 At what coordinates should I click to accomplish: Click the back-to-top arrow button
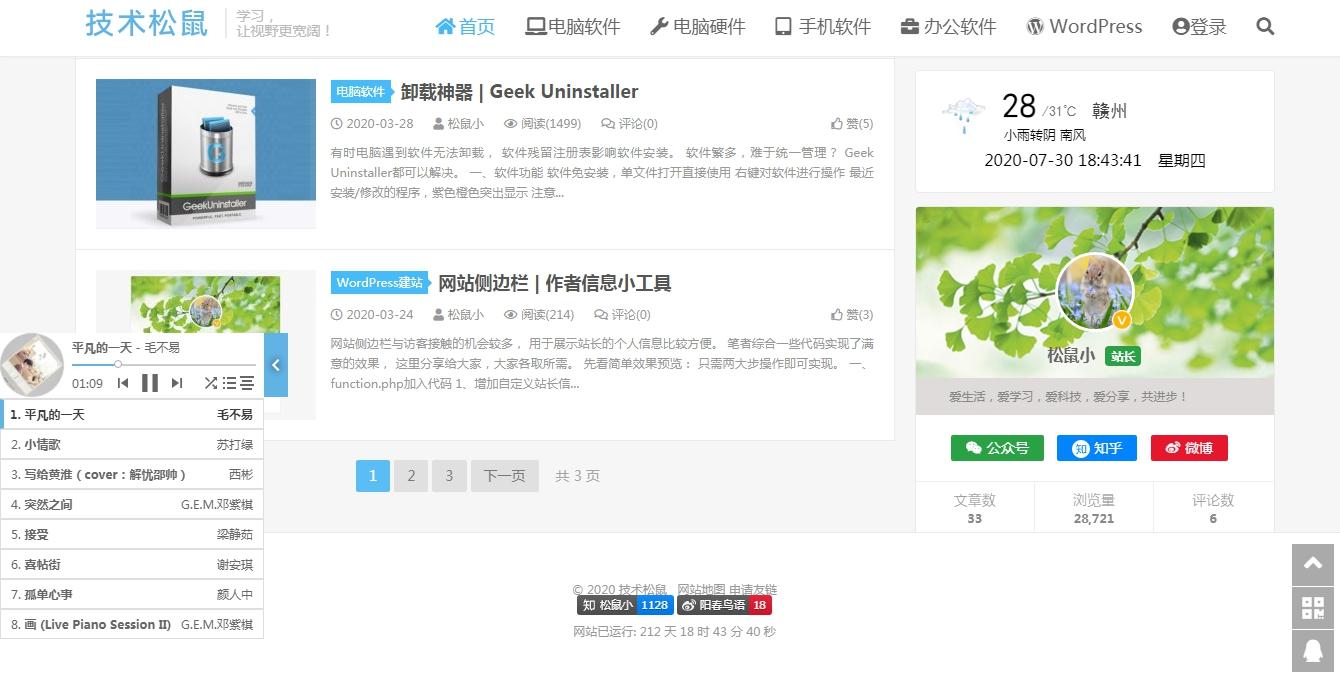(x=1312, y=565)
